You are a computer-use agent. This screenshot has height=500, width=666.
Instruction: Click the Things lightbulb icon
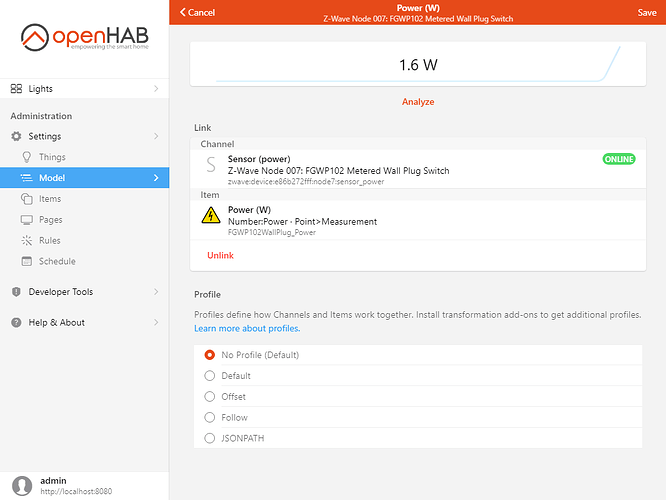click(x=27, y=157)
